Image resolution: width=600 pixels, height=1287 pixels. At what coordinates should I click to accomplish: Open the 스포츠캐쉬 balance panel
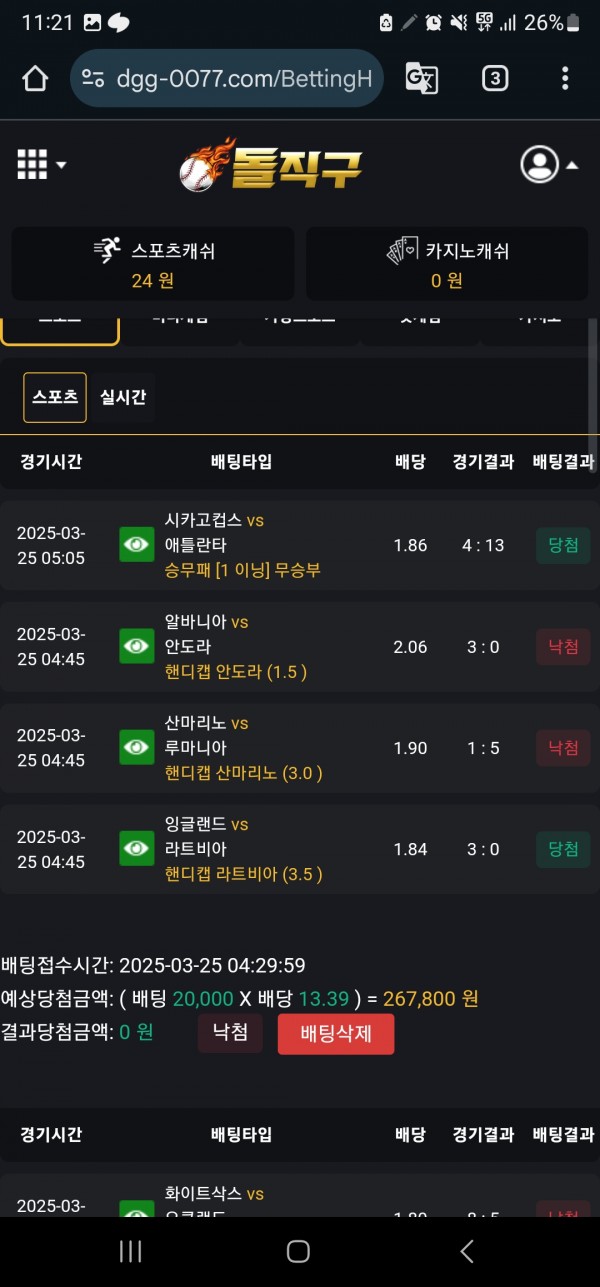pyautogui.click(x=153, y=264)
